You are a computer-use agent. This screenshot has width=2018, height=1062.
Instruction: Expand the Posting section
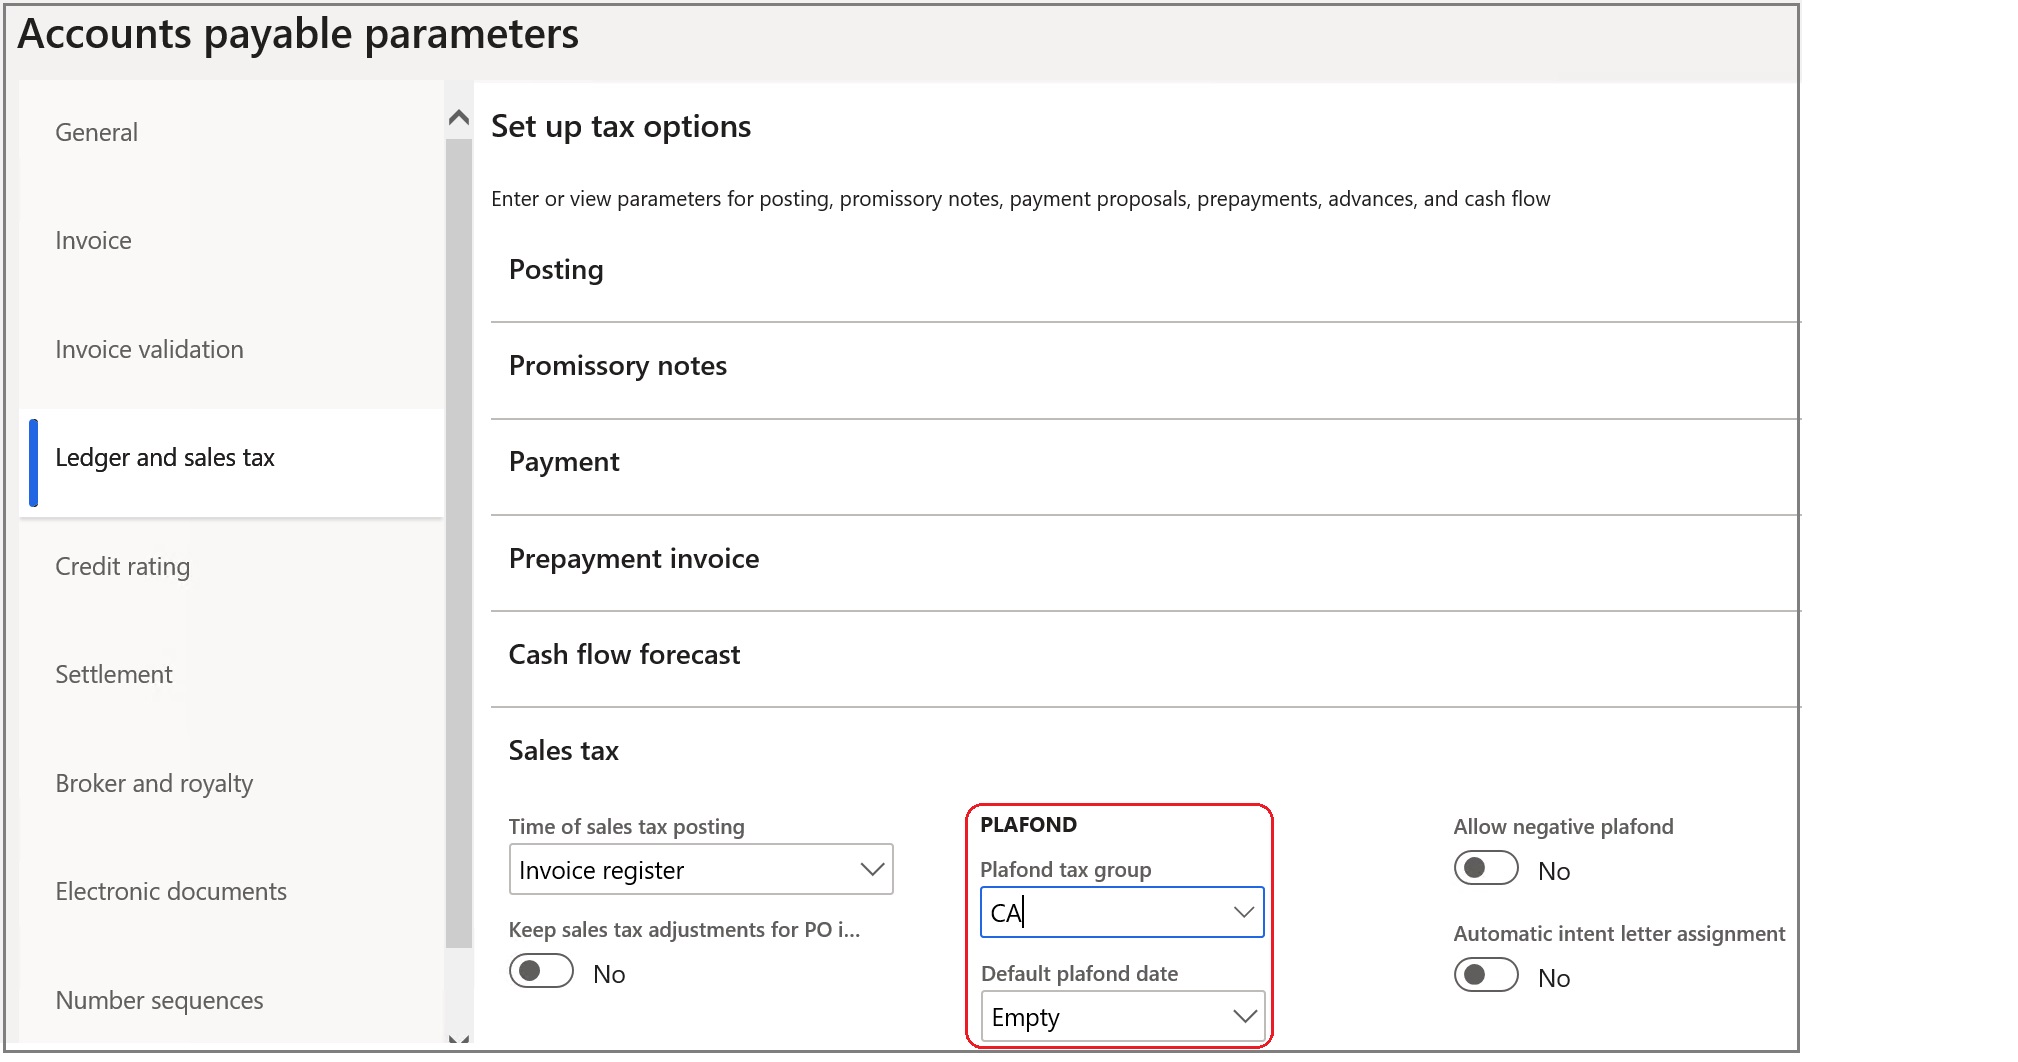tap(556, 270)
